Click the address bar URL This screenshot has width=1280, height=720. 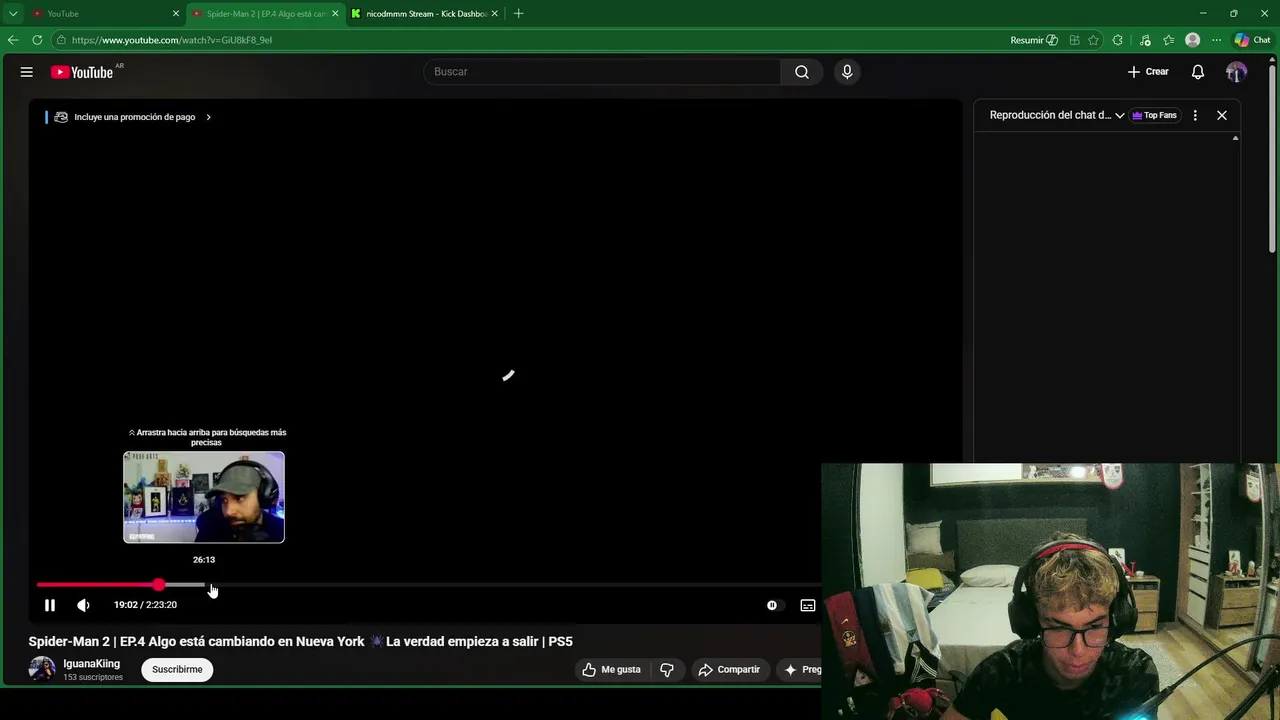point(172,40)
